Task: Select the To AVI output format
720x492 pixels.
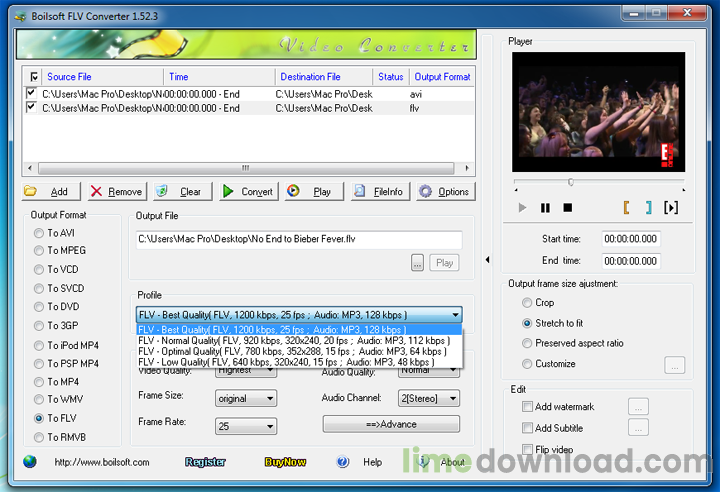Action: tap(54, 233)
